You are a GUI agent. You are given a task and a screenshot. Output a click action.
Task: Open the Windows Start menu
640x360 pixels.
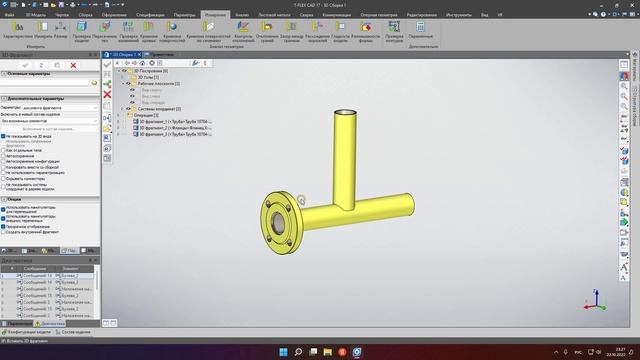[283, 352]
